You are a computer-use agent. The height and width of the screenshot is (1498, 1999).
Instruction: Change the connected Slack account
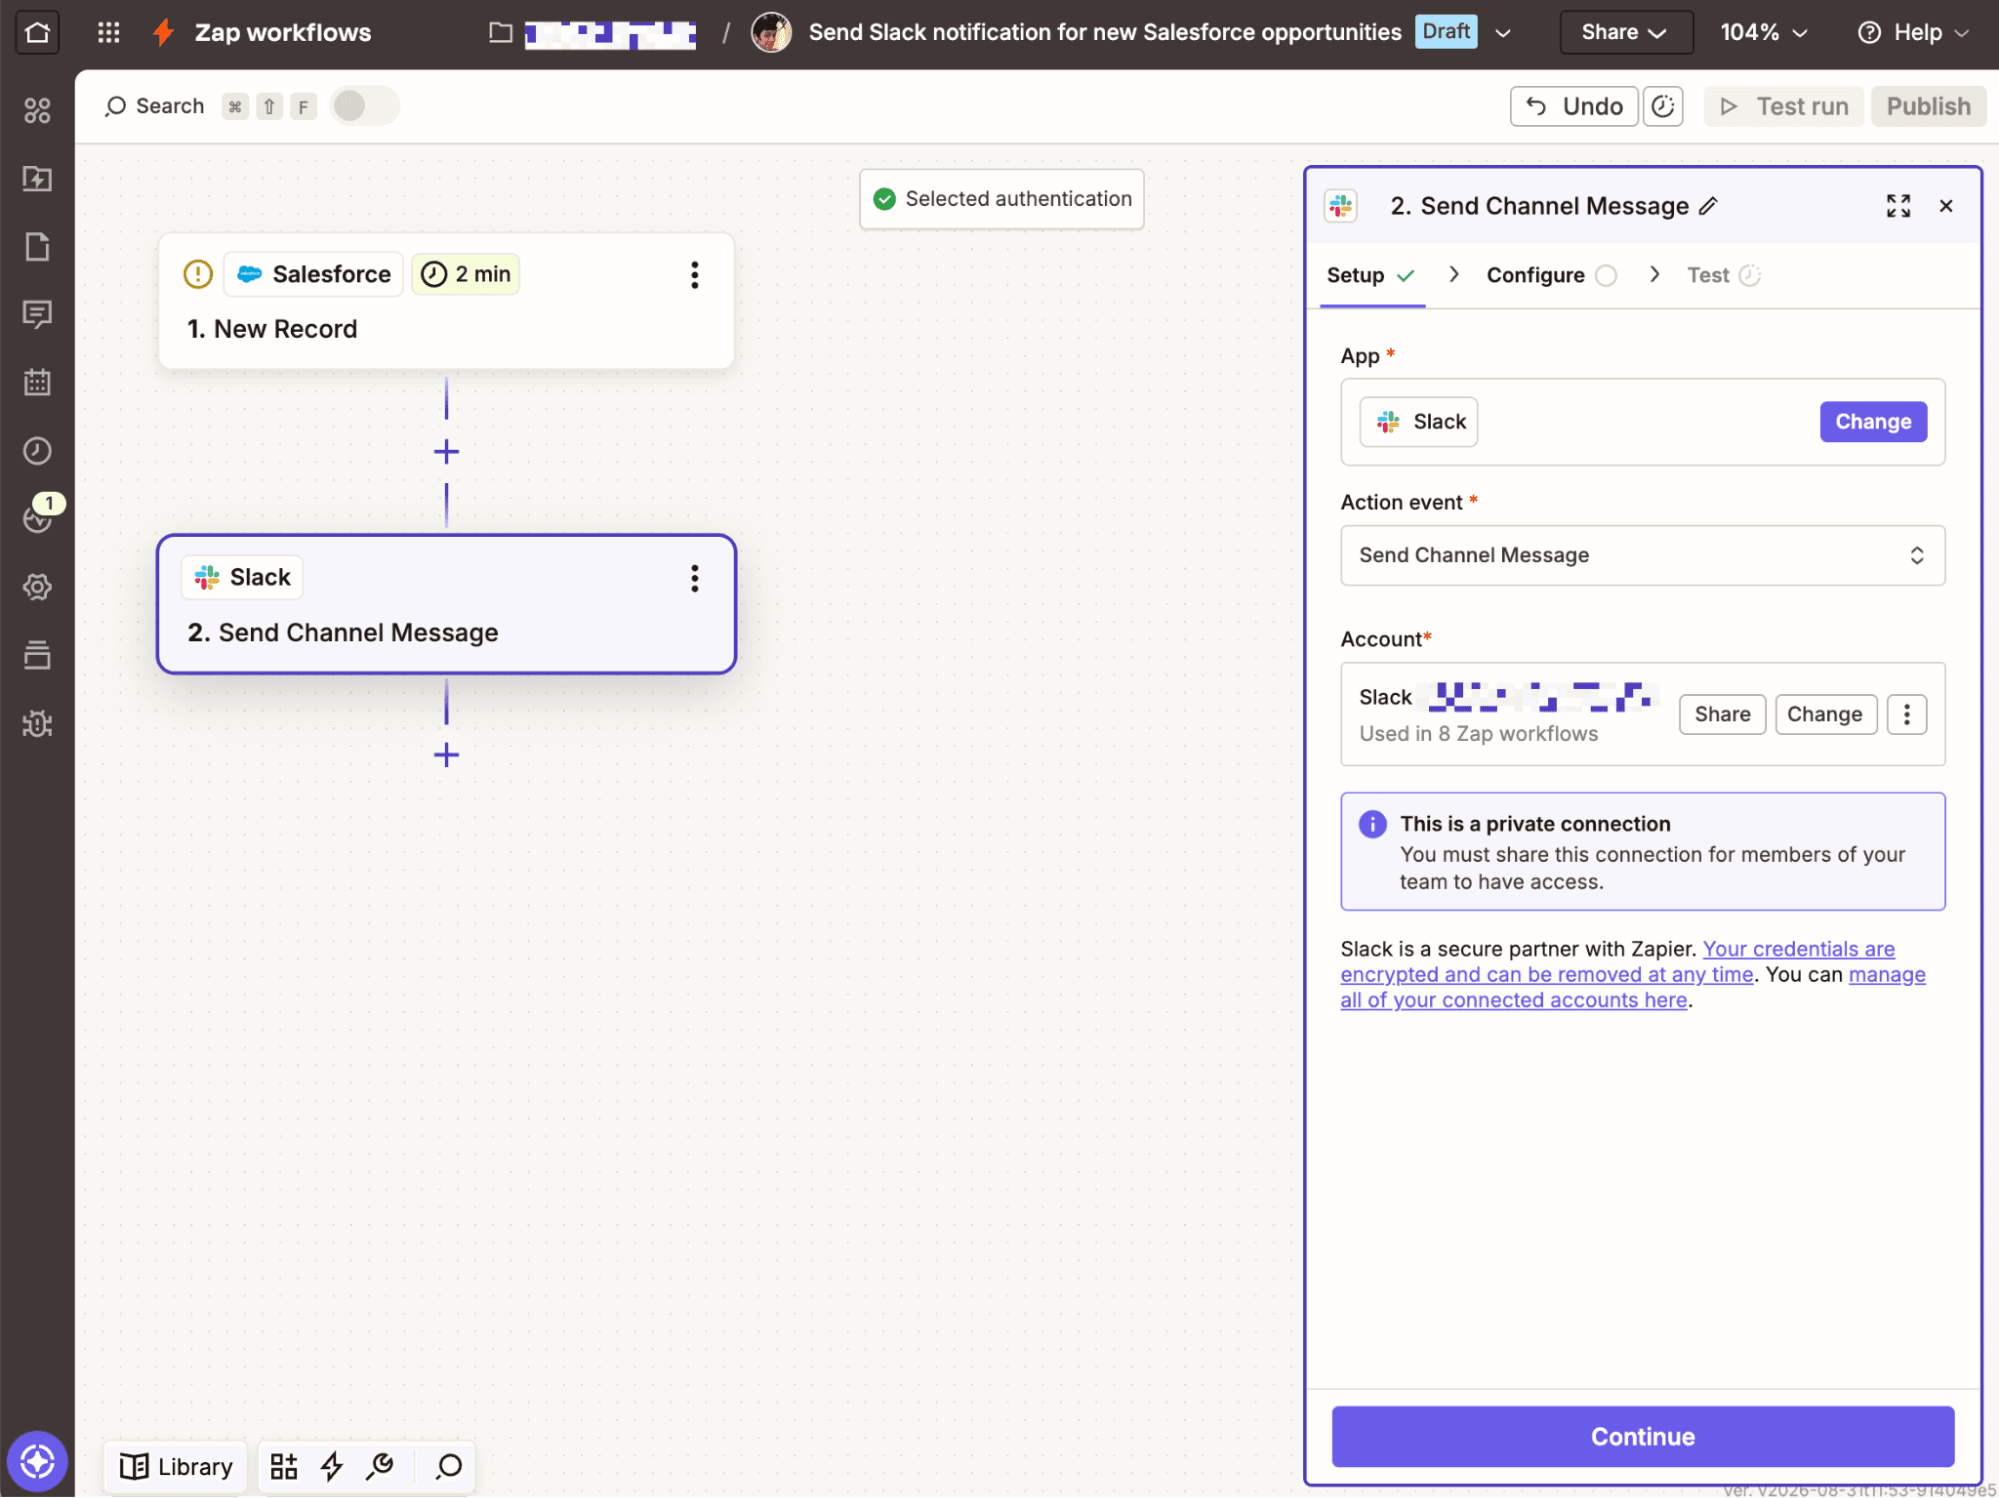1825,714
